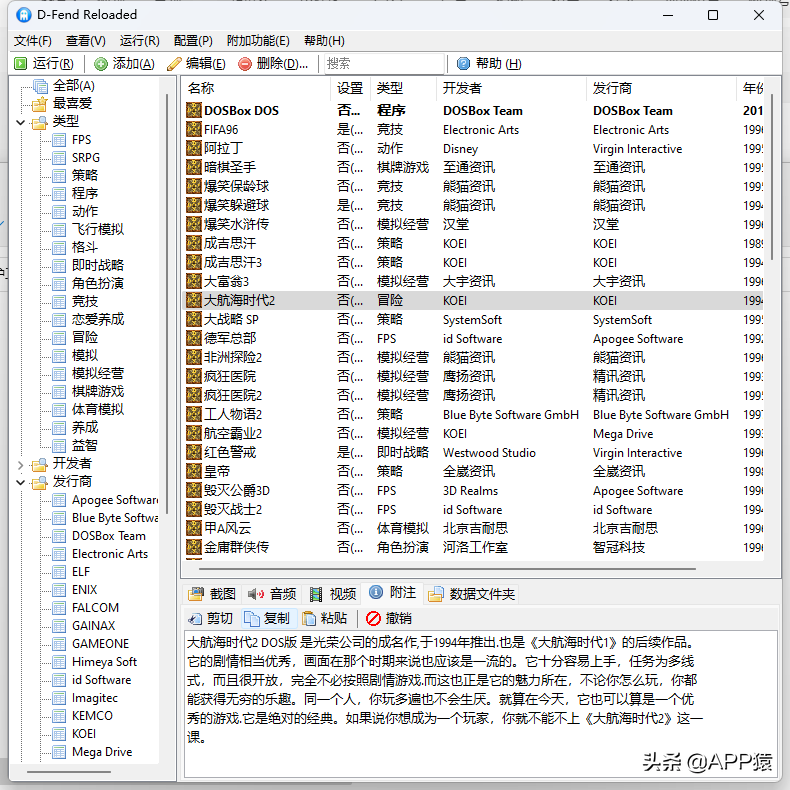Select 模拟经营 in the category tree
This screenshot has width=790, height=790.
coord(98,373)
